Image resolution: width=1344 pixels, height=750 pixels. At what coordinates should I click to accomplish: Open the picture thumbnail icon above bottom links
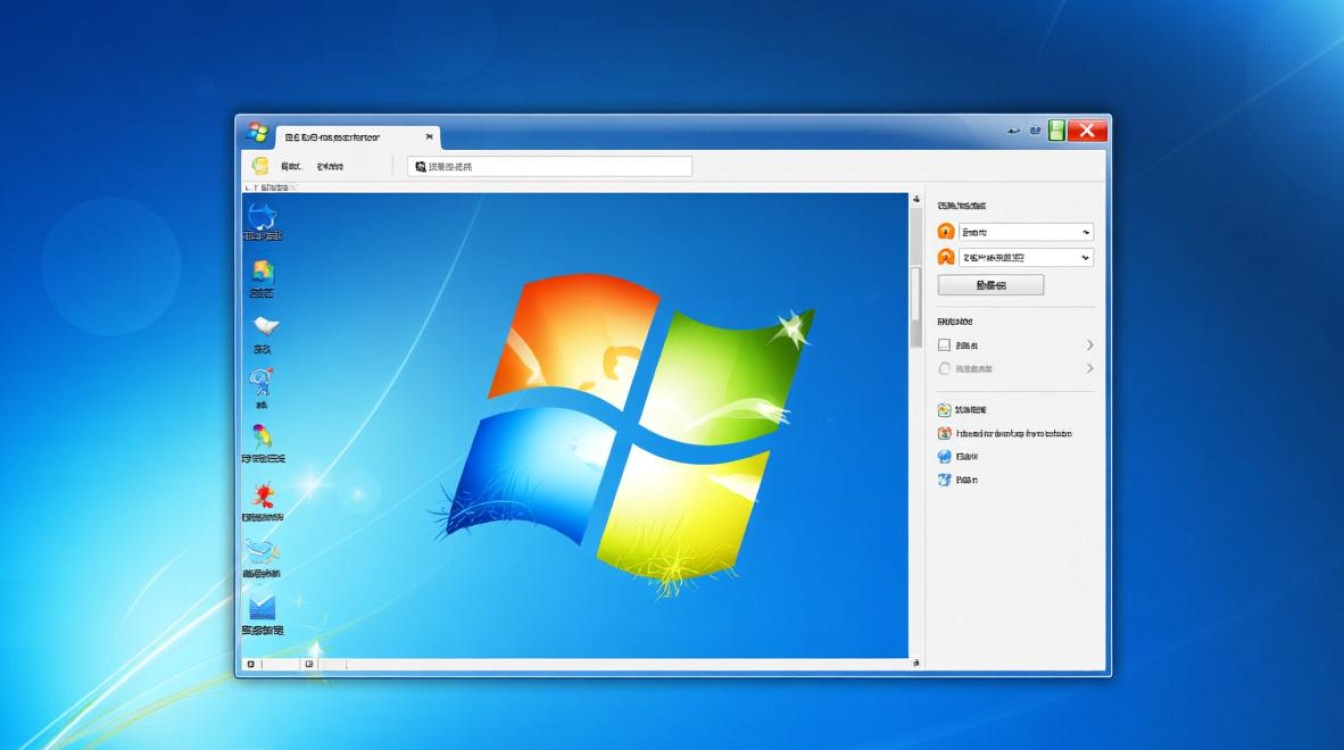[944, 409]
